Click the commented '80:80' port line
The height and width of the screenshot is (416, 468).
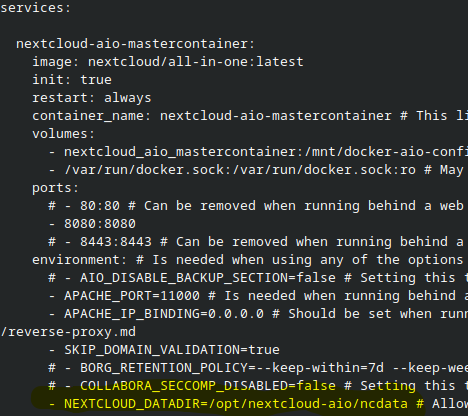tap(258, 206)
